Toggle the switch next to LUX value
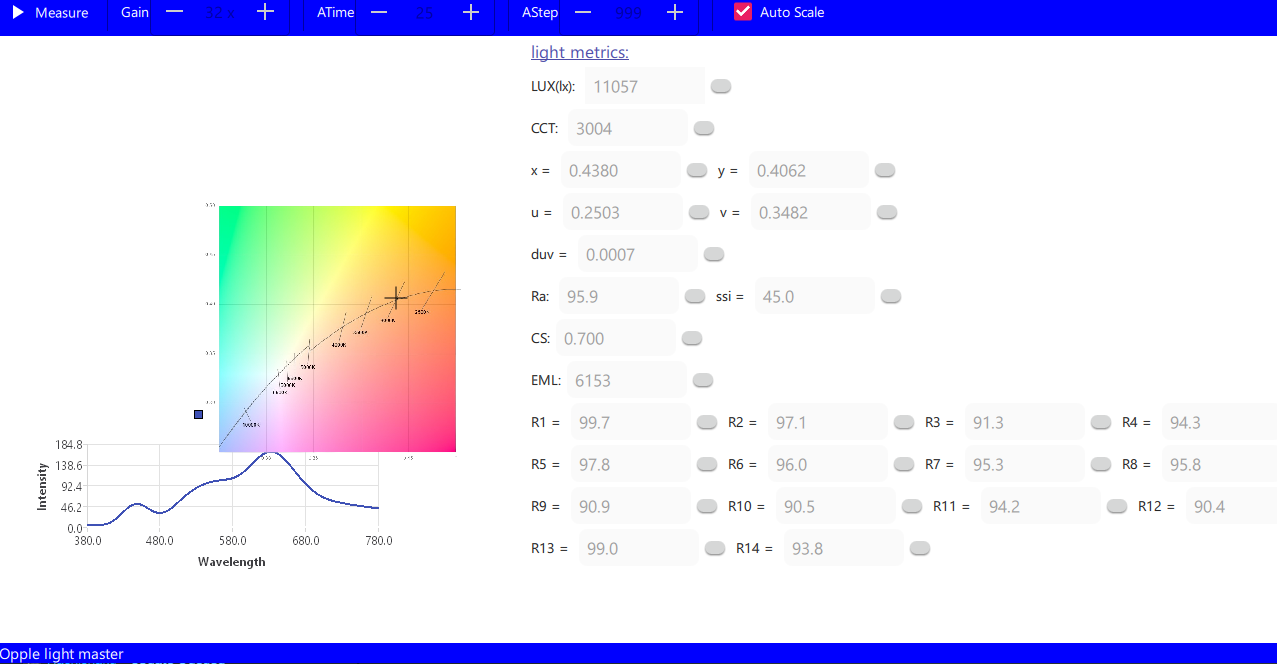The image size is (1277, 664). [x=721, y=87]
